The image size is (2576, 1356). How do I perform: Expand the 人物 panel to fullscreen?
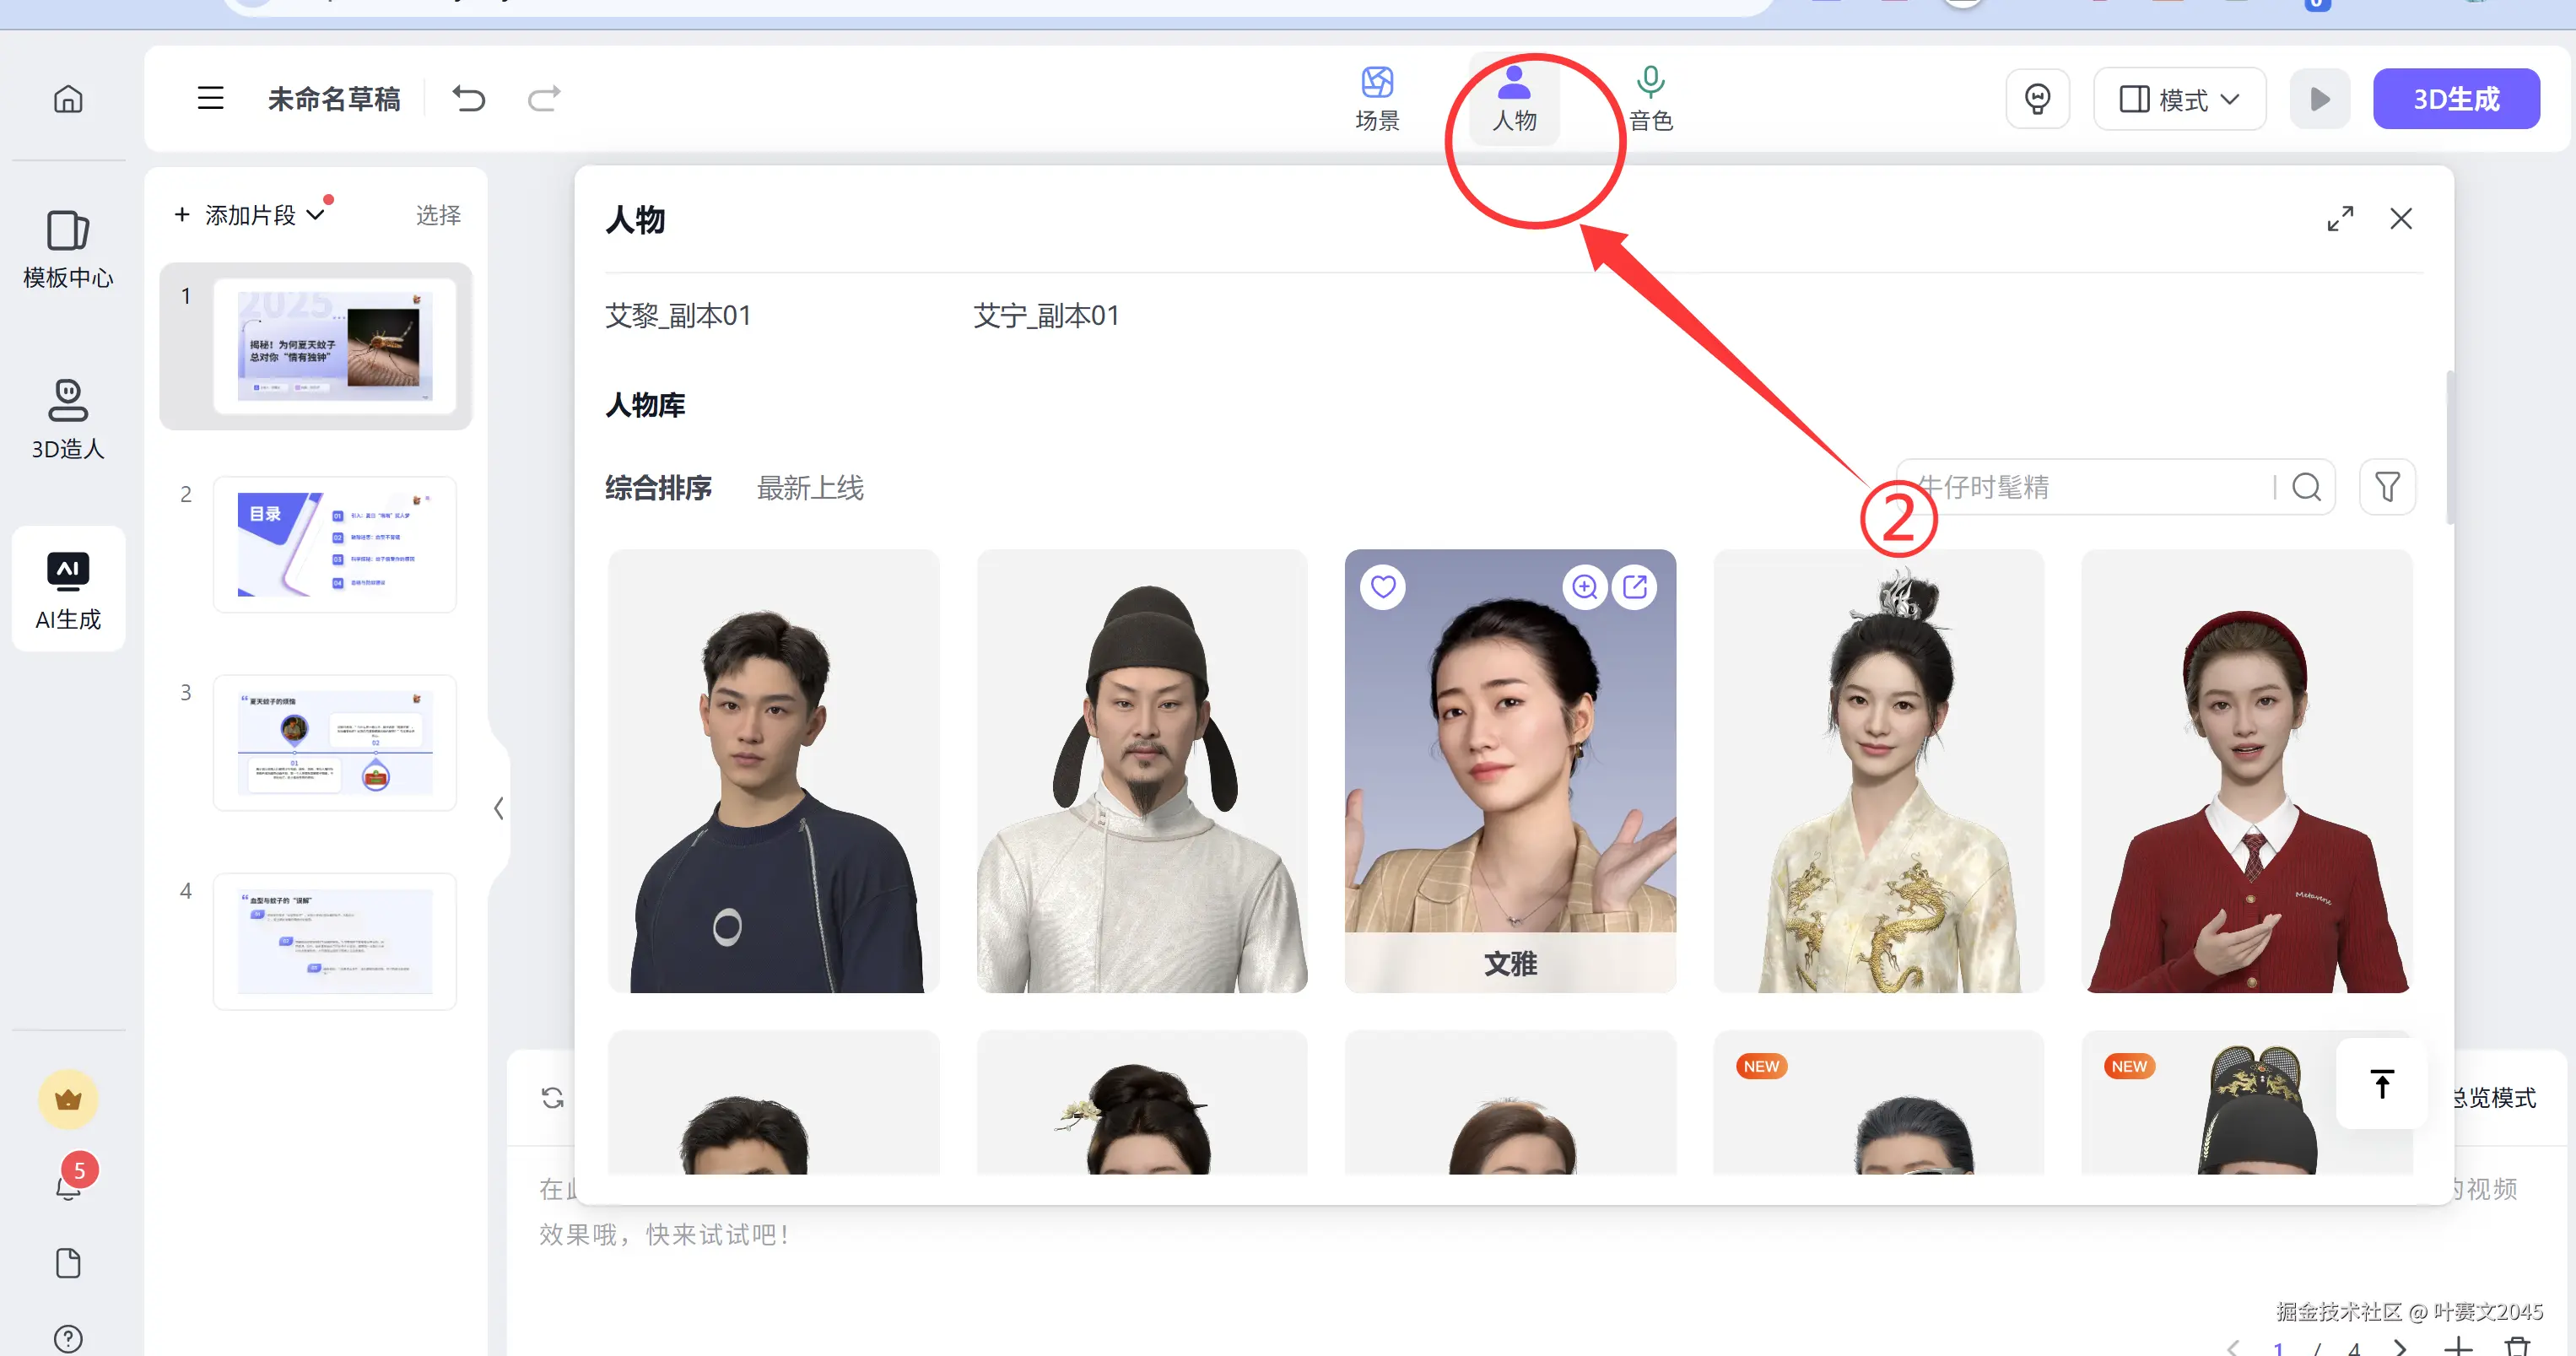point(2340,219)
